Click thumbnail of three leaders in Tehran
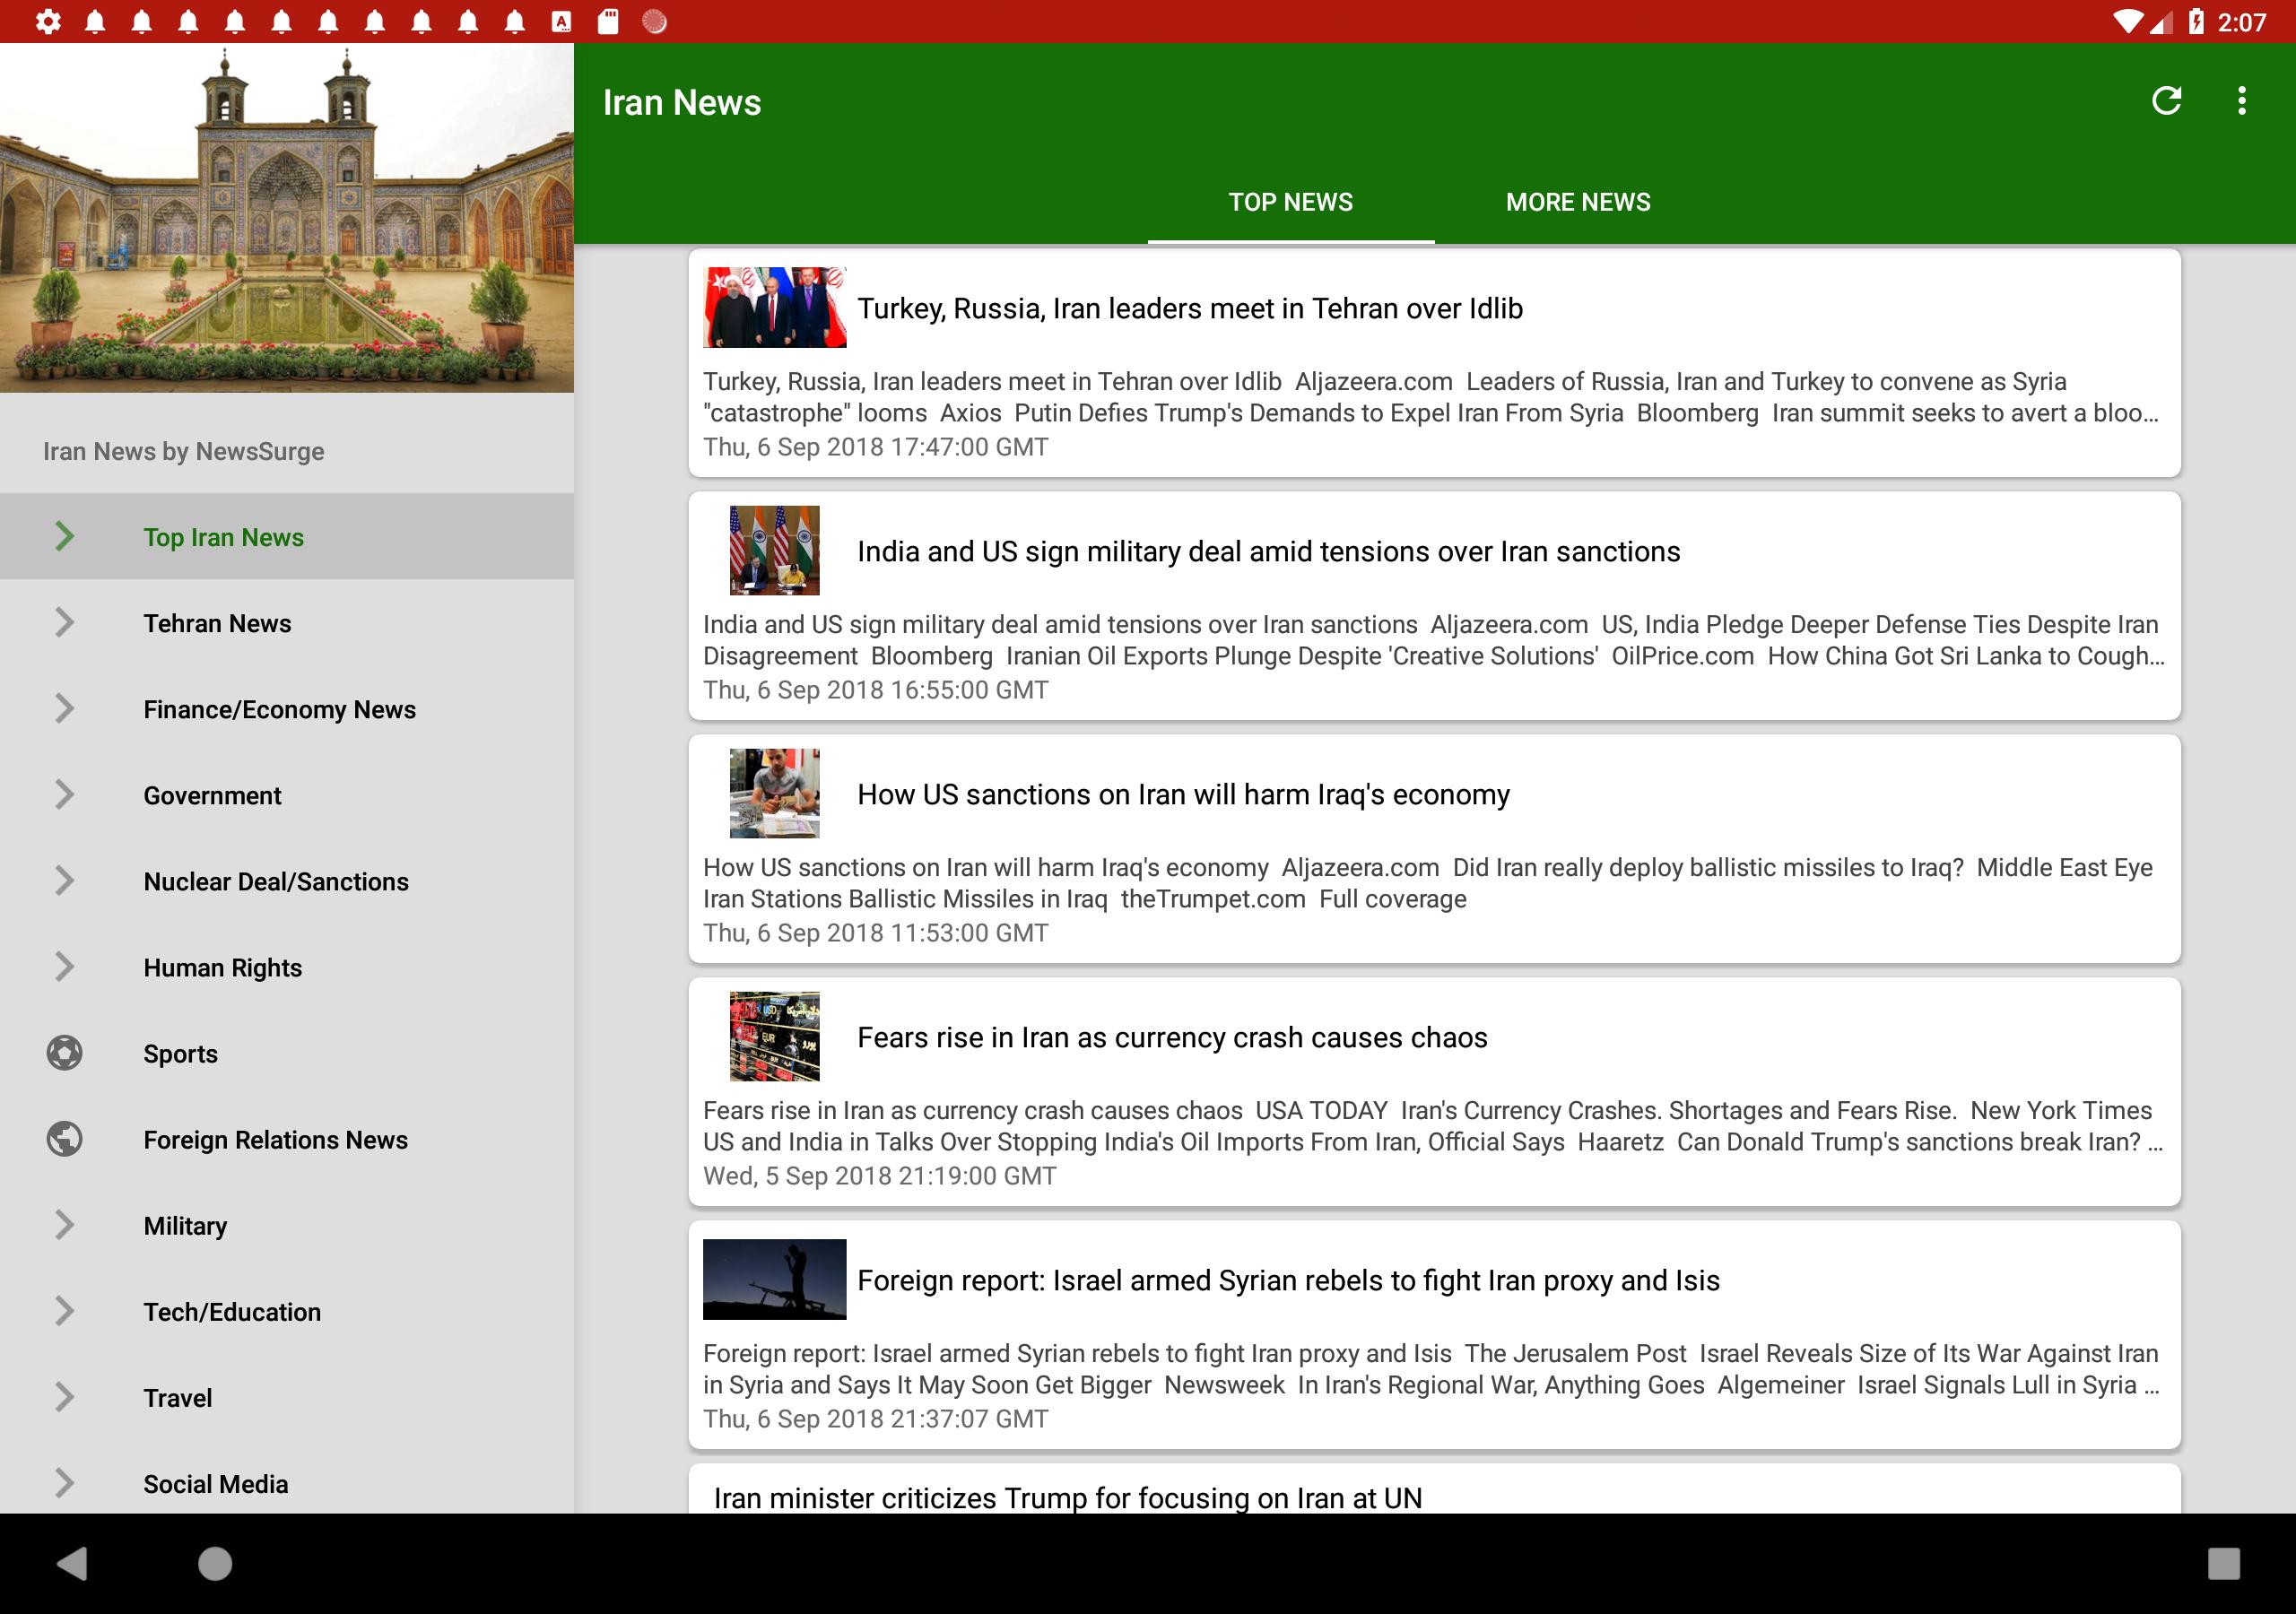Screen dimensions: 2296x1614 [774, 307]
